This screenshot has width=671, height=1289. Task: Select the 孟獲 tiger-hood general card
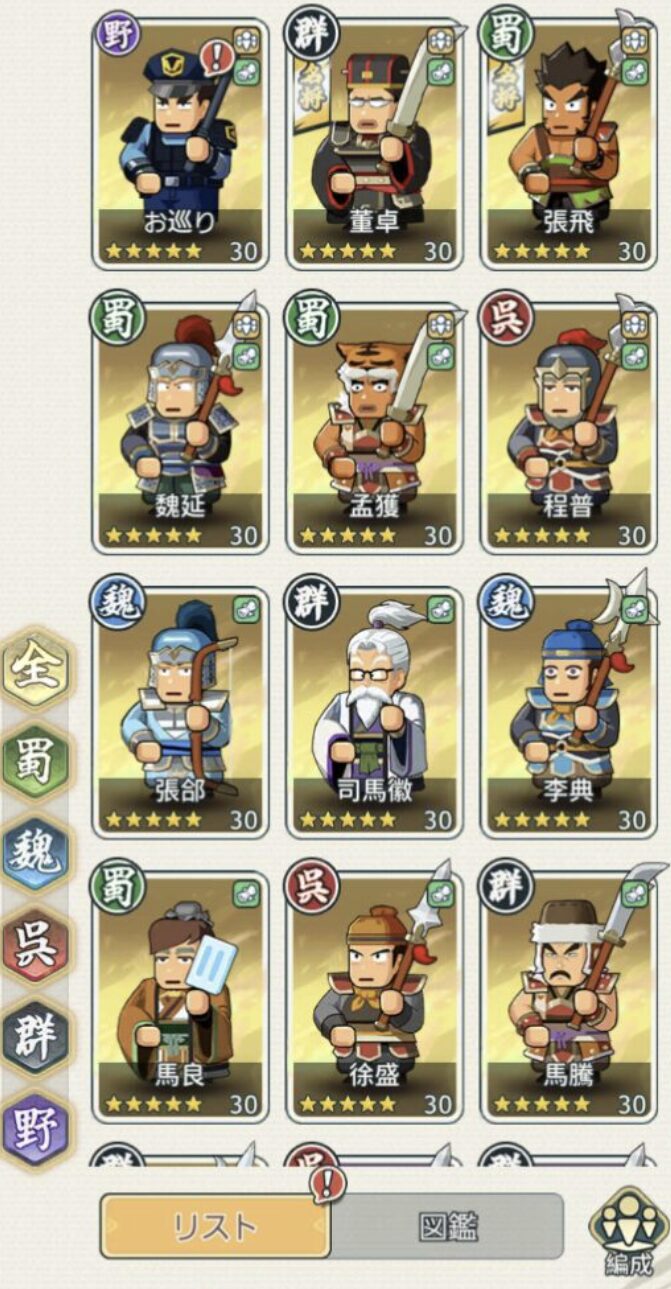(x=374, y=427)
